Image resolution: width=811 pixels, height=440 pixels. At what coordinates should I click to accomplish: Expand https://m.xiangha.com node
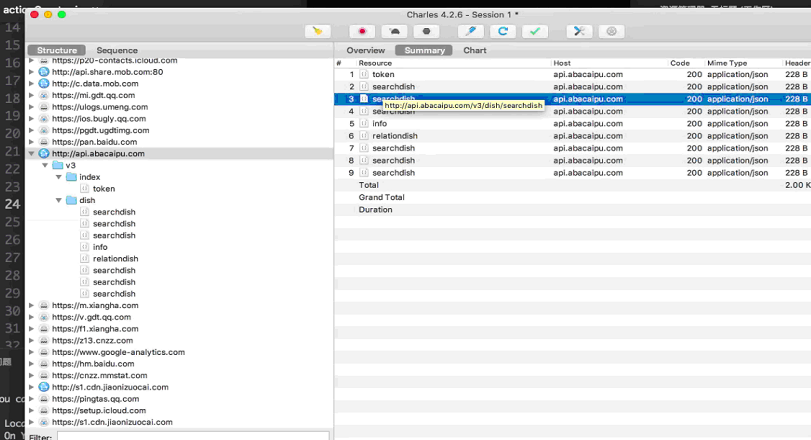coord(32,306)
